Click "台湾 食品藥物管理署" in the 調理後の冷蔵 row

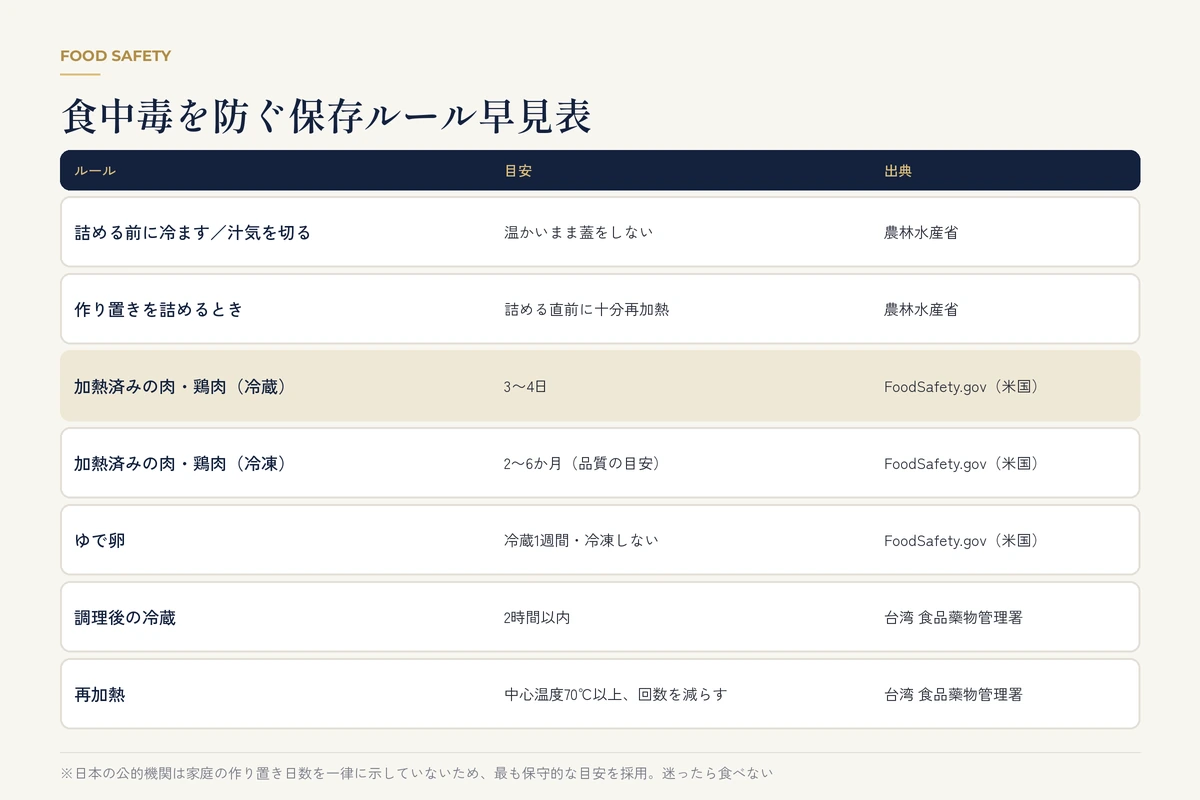(953, 617)
